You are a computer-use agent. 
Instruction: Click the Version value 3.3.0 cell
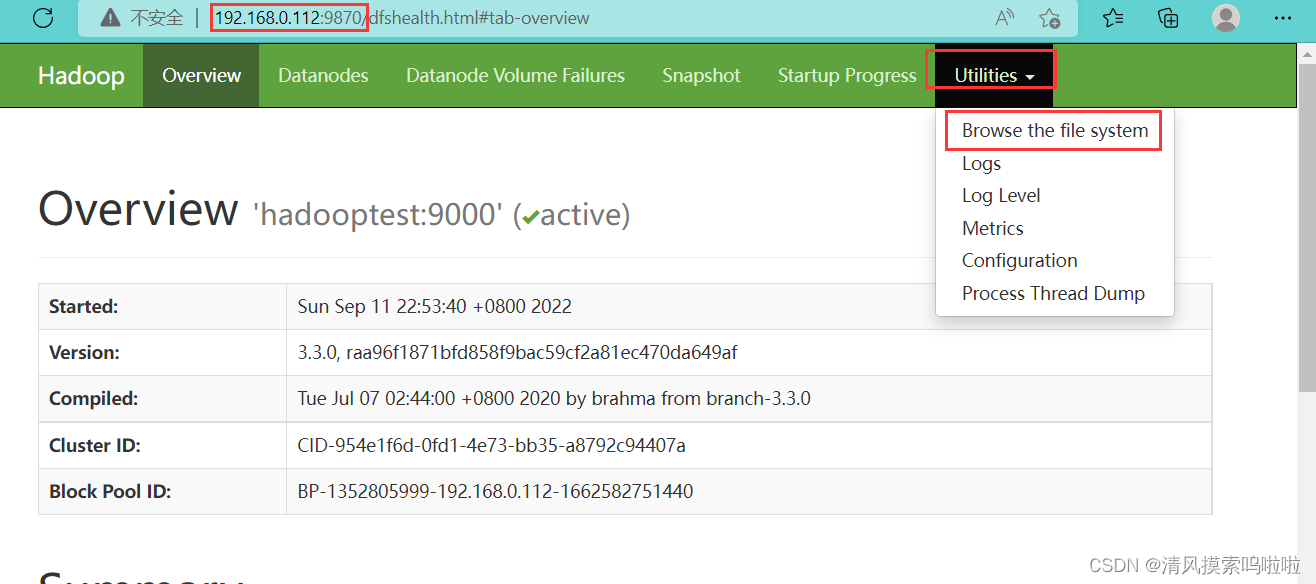pos(748,353)
